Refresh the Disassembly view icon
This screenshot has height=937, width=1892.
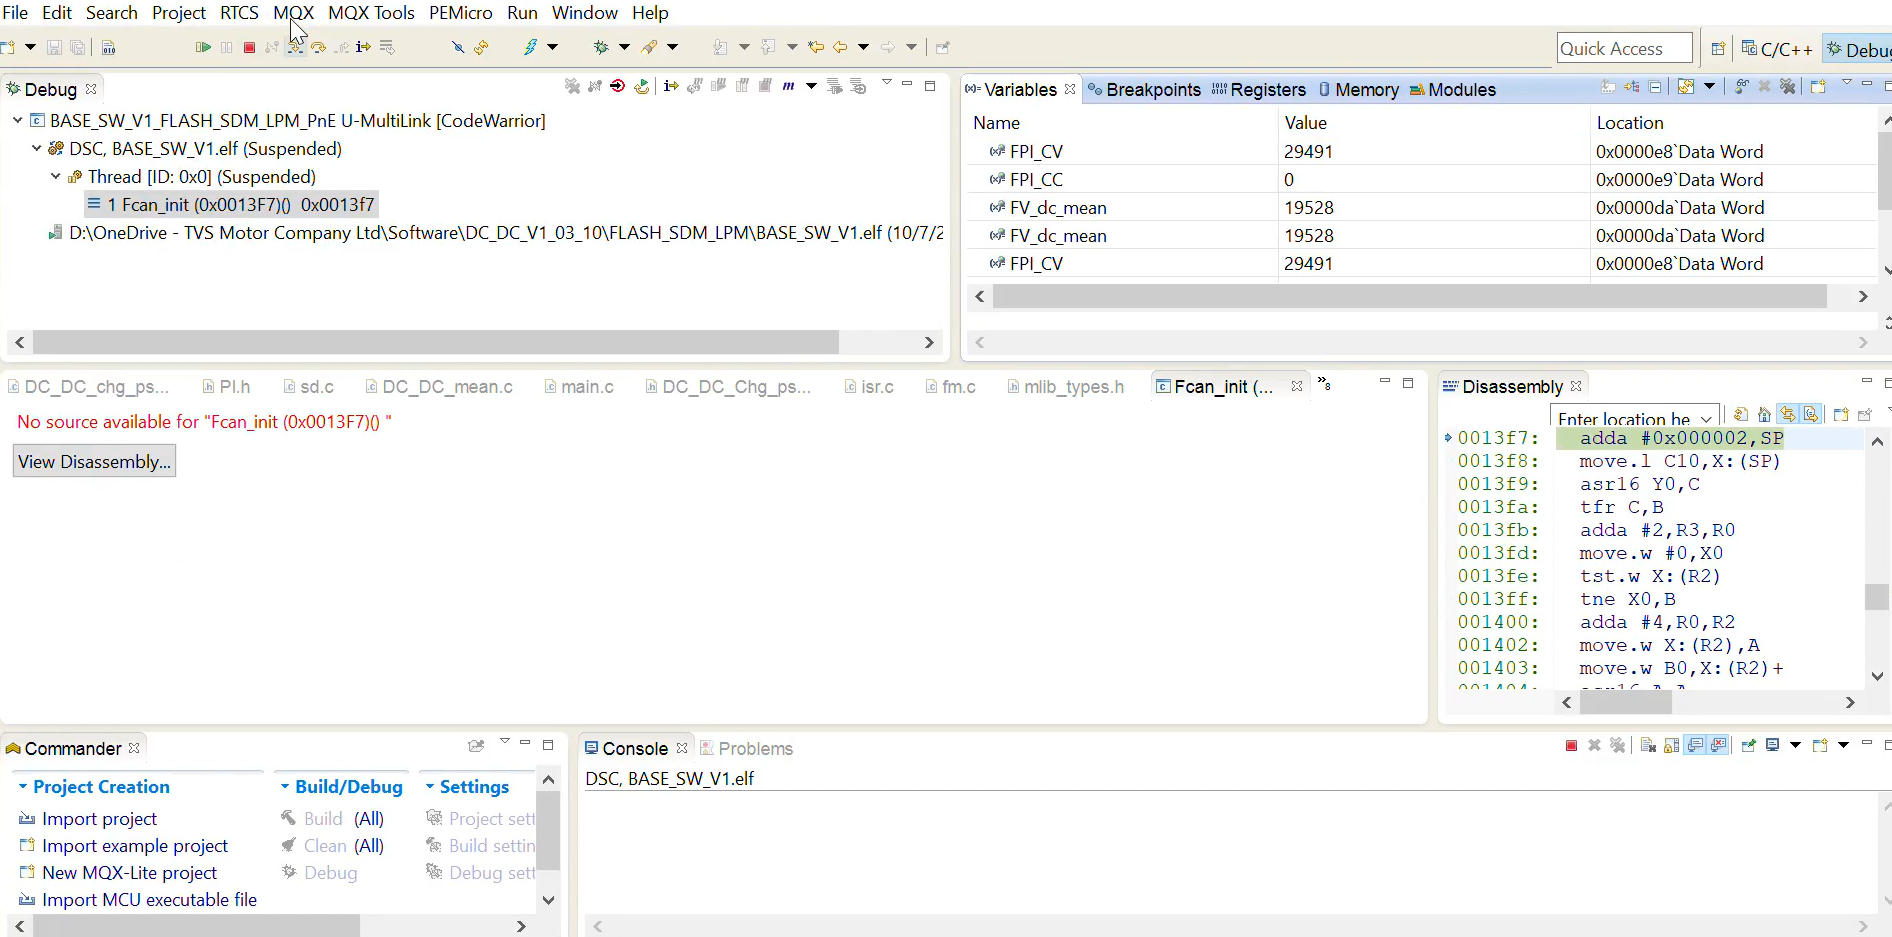point(1740,414)
